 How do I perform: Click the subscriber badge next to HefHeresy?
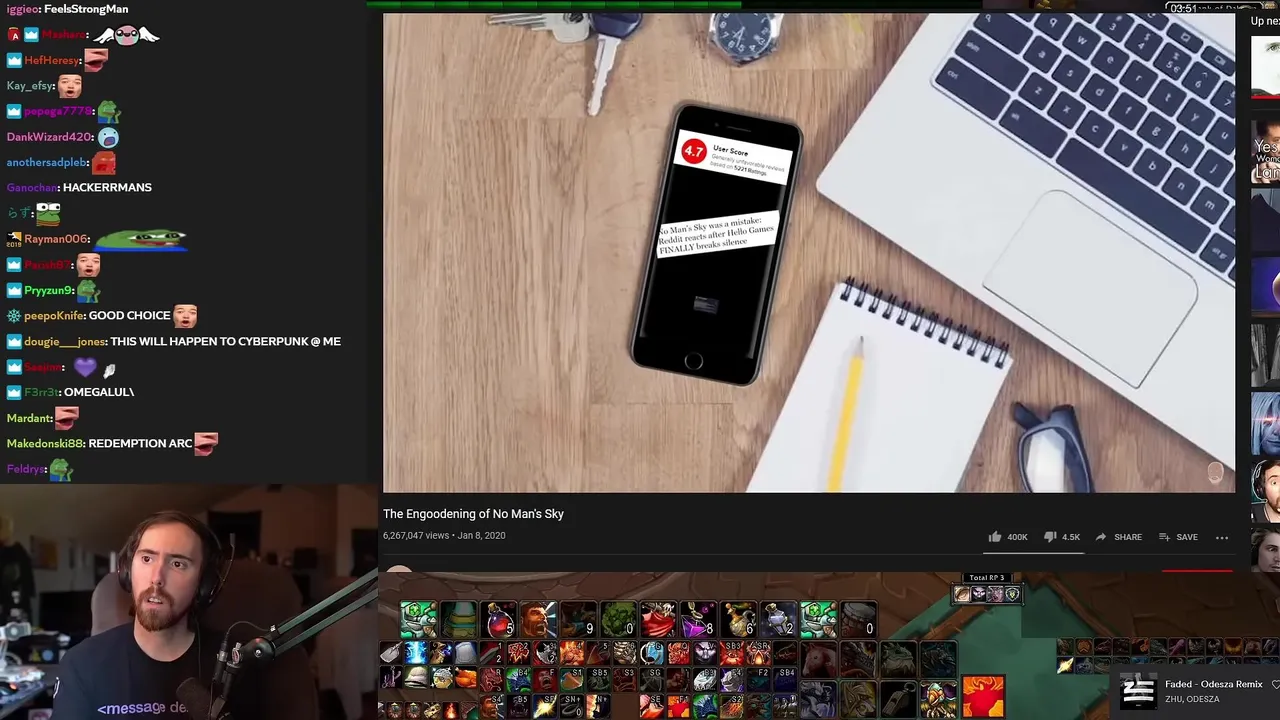(x=14, y=61)
